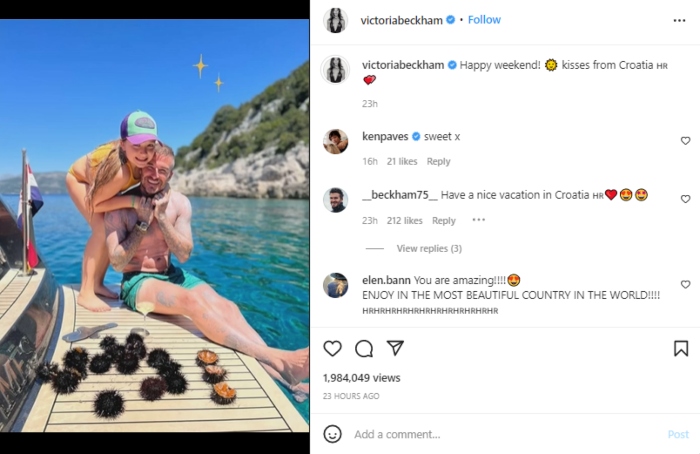This screenshot has width=700, height=454.
Task: Open comments via speech bubble icon
Action: [364, 348]
